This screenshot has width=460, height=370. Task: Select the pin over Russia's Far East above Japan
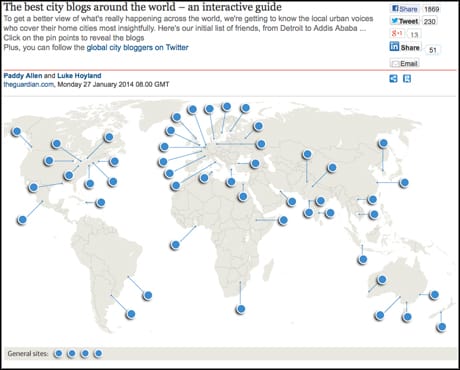click(383, 143)
